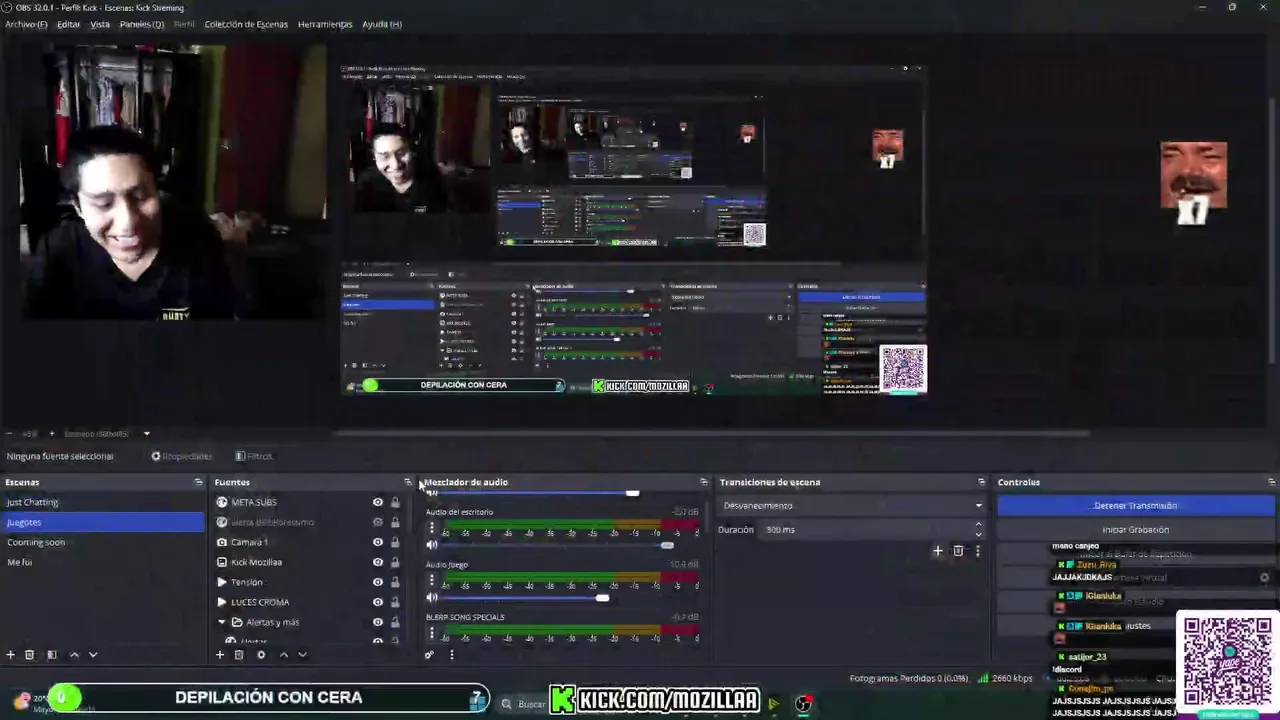This screenshot has width=1280, height=720.
Task: Hide the Kick Mozillaa source
Action: point(378,562)
